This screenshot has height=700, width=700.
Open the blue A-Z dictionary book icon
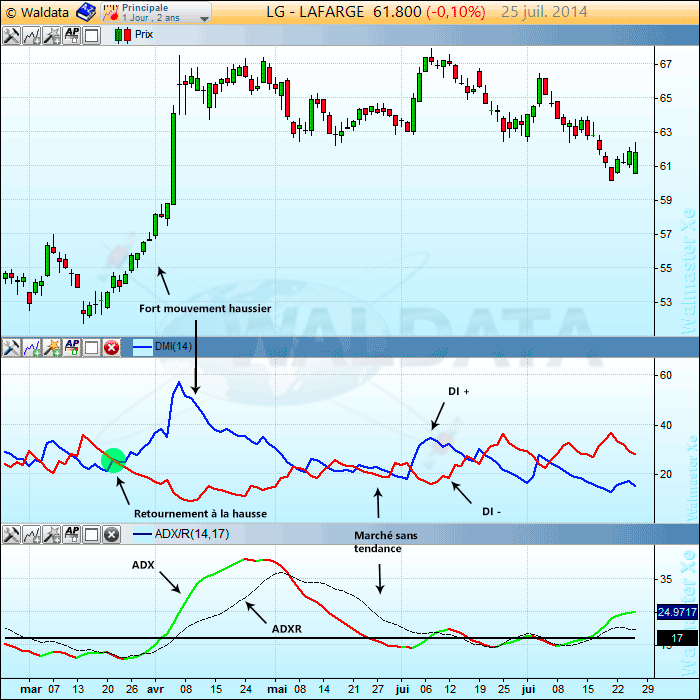(86, 12)
